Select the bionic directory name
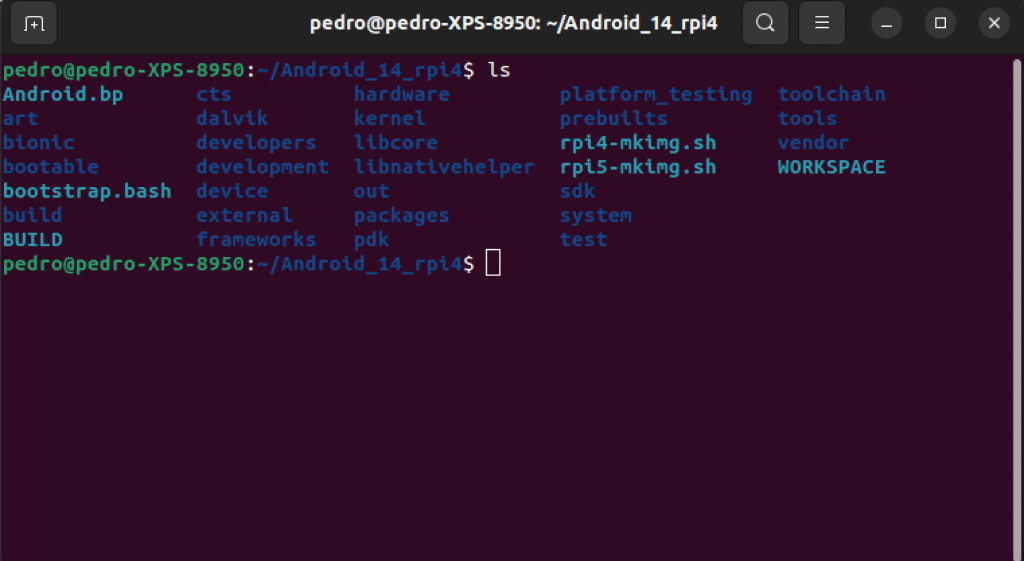Image resolution: width=1024 pixels, height=561 pixels. 39,142
